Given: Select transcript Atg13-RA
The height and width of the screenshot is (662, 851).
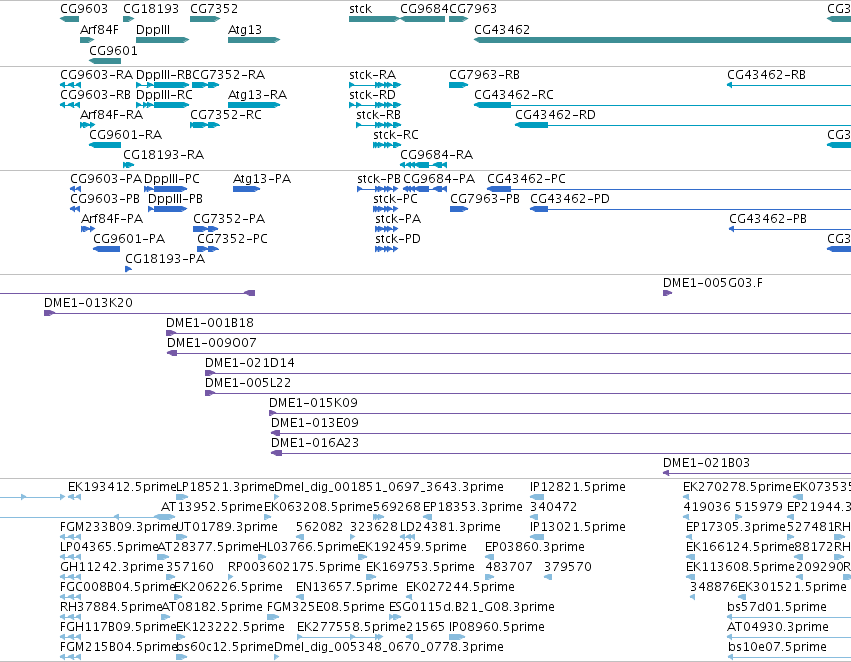Looking at the screenshot, I should pos(253,105).
